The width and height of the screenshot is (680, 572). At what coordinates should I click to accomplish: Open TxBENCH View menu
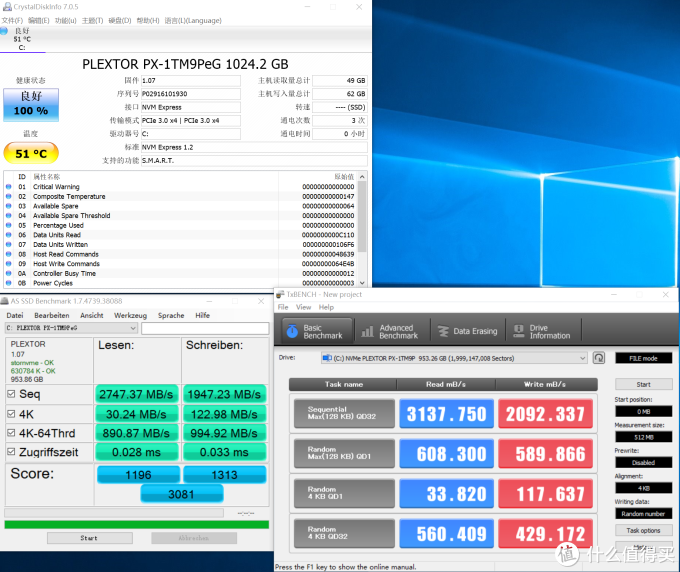304,307
